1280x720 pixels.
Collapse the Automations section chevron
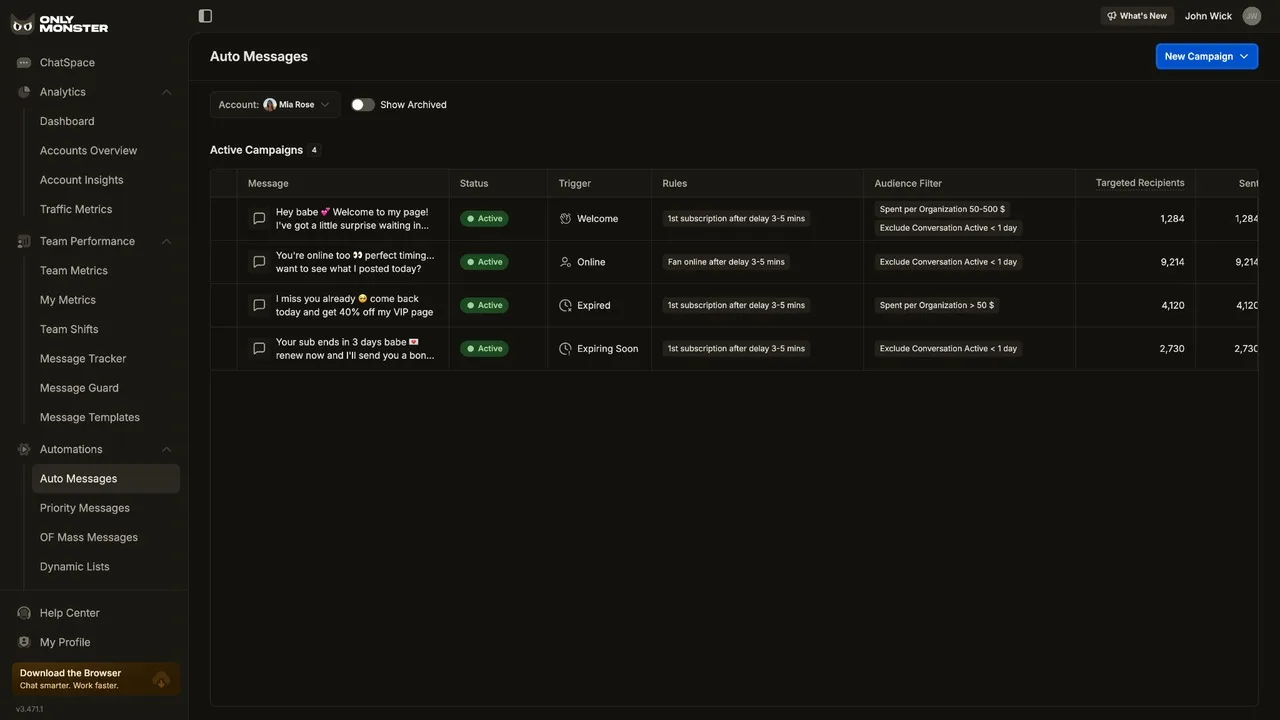click(166, 449)
